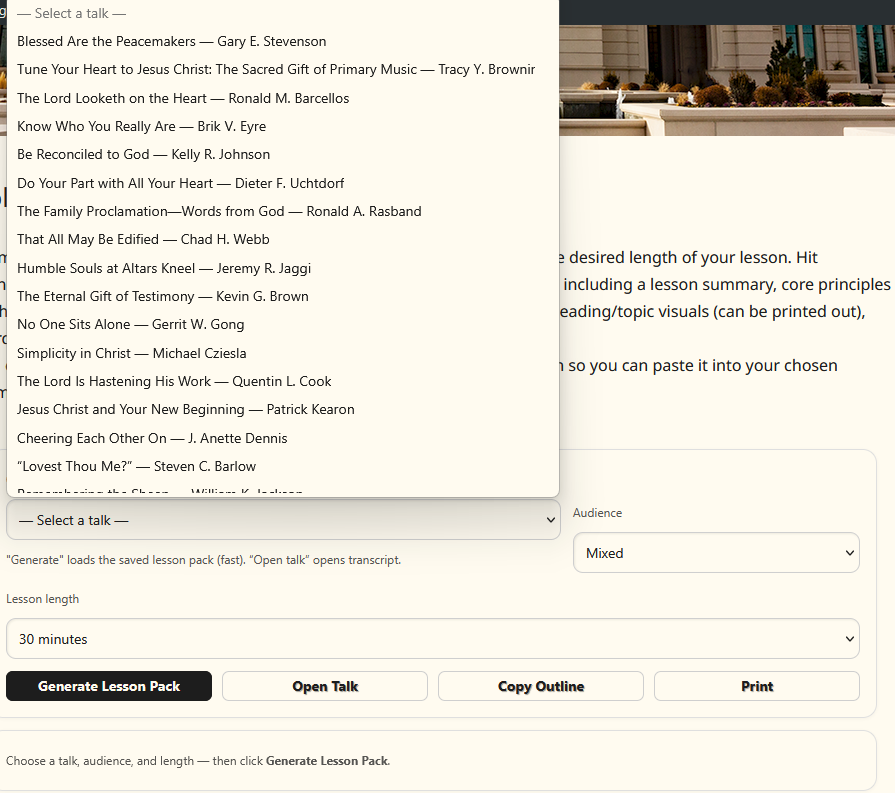895x793 pixels.
Task: Click the Copy Outline button
Action: click(540, 686)
